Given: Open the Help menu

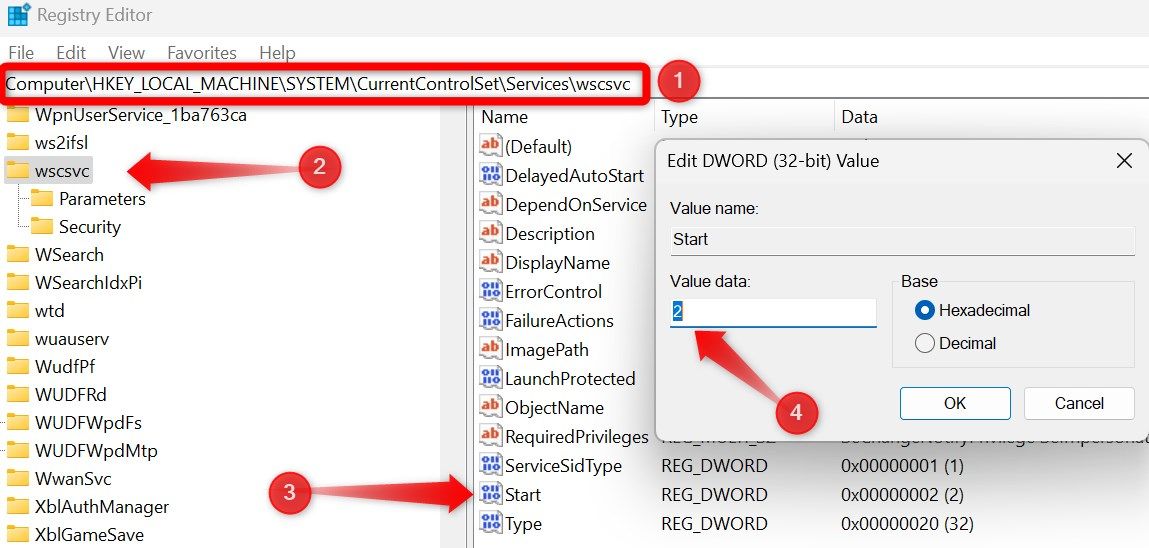Looking at the screenshot, I should click(x=277, y=53).
